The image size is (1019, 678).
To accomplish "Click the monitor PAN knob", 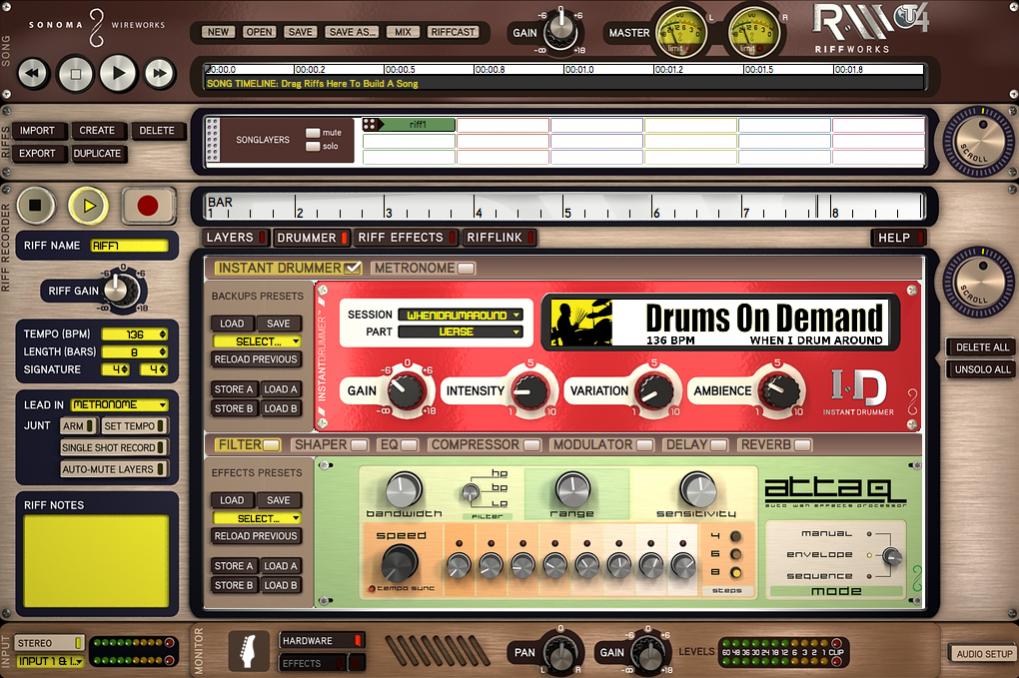I will pos(559,653).
